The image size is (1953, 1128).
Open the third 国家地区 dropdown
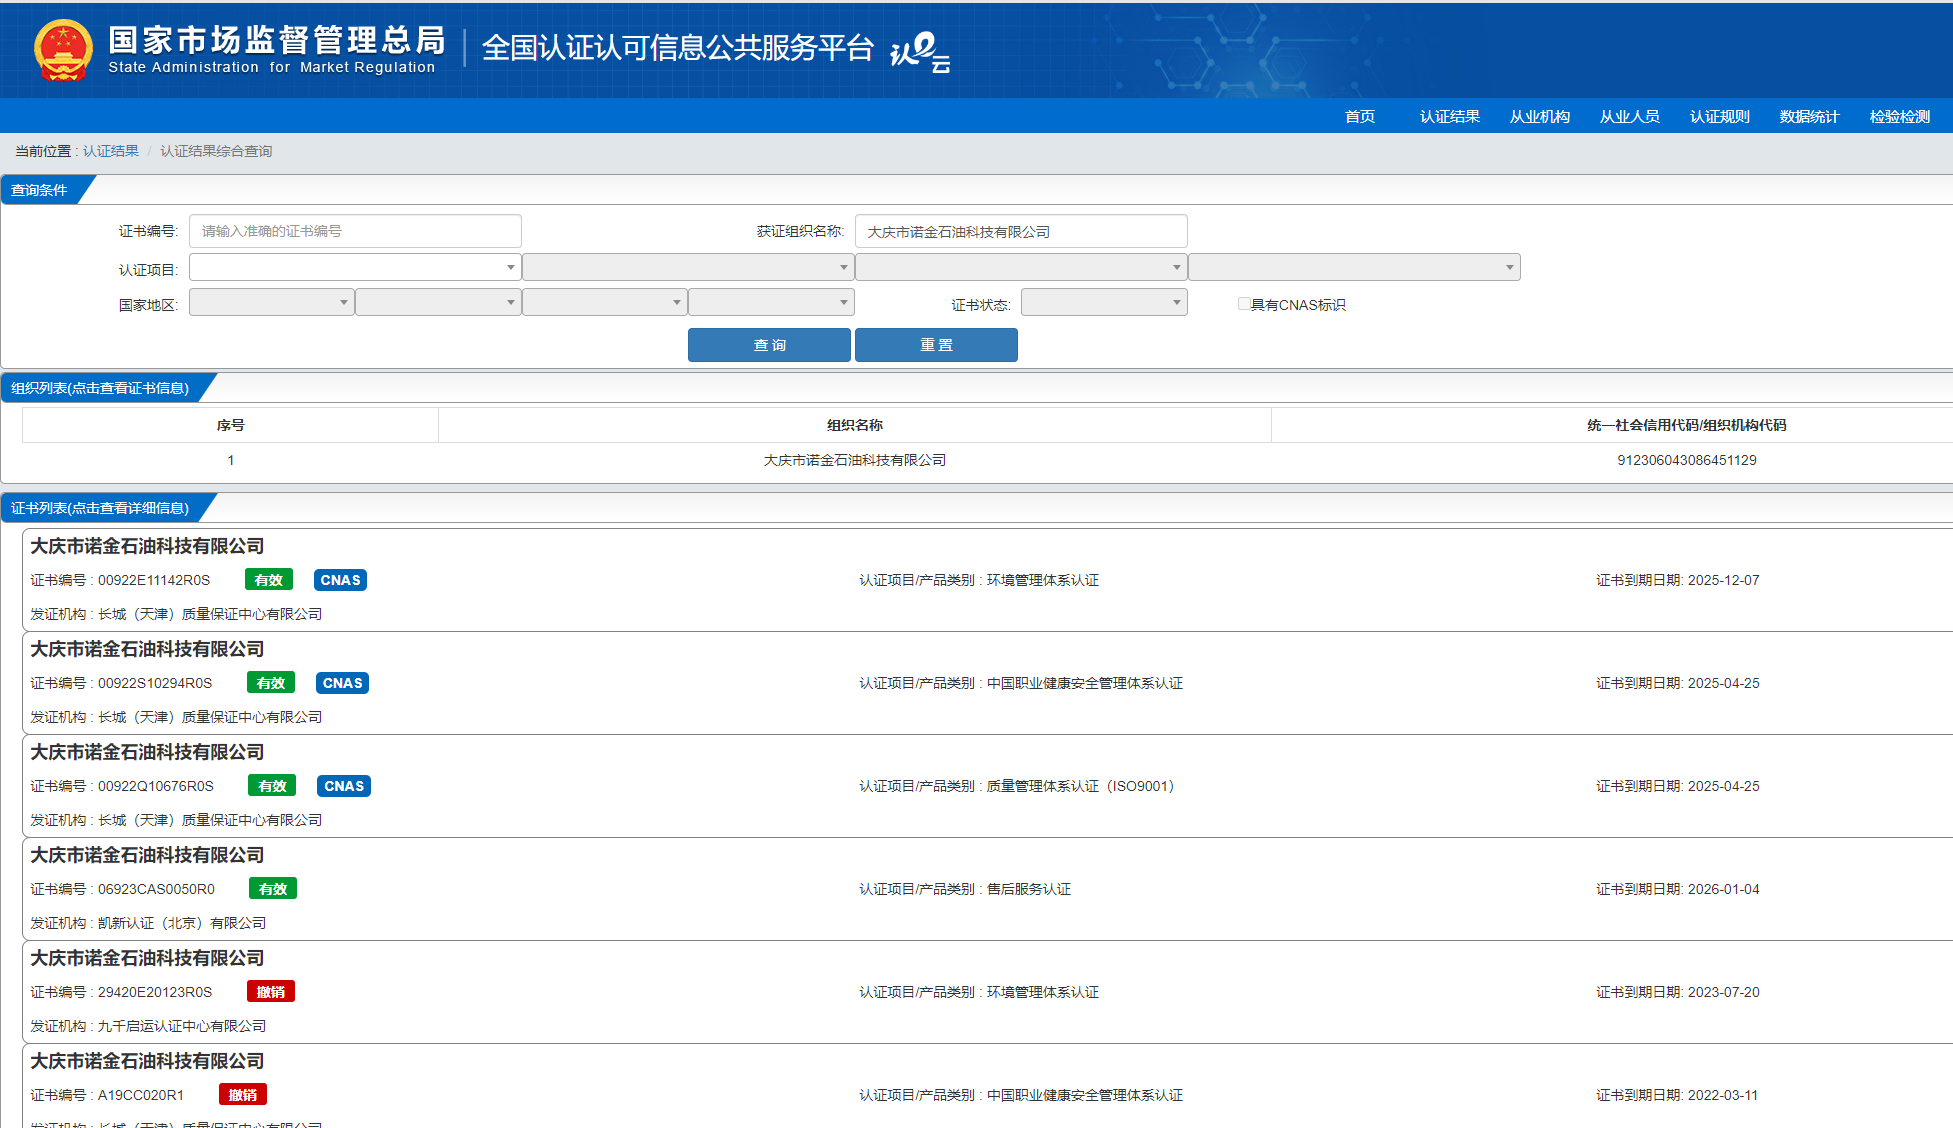coord(604,302)
